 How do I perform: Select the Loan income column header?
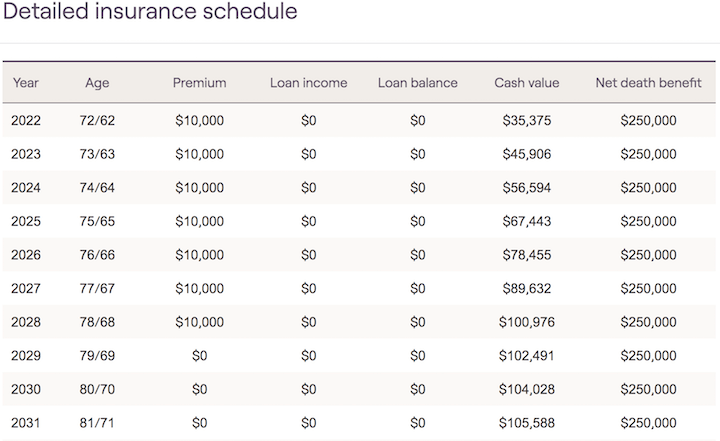308,83
